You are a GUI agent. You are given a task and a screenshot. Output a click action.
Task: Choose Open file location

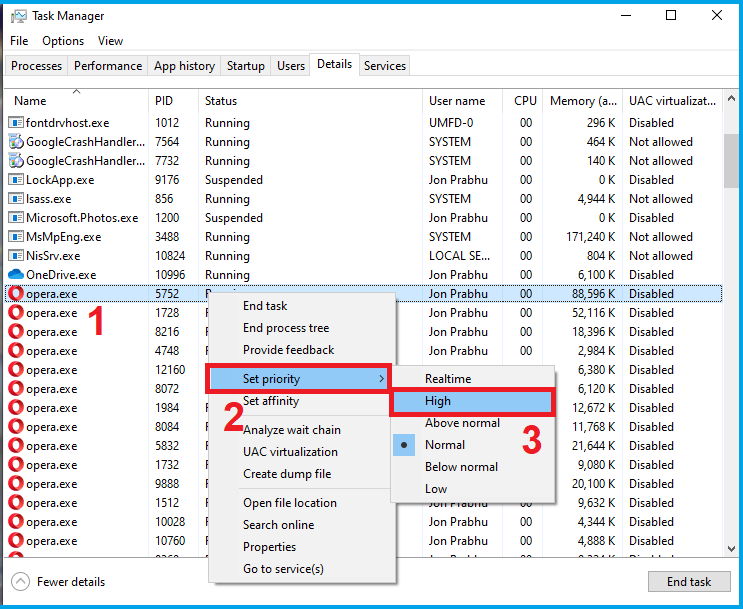click(302, 503)
